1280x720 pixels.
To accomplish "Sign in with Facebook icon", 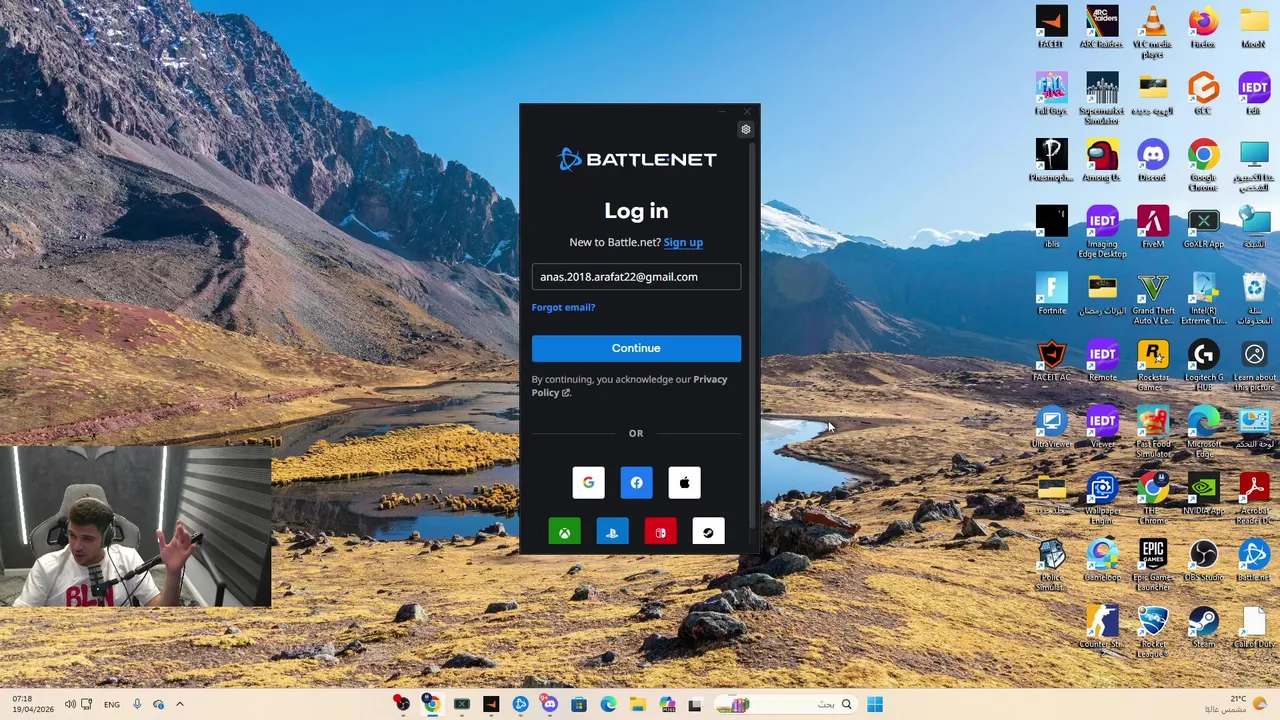I will (x=636, y=483).
